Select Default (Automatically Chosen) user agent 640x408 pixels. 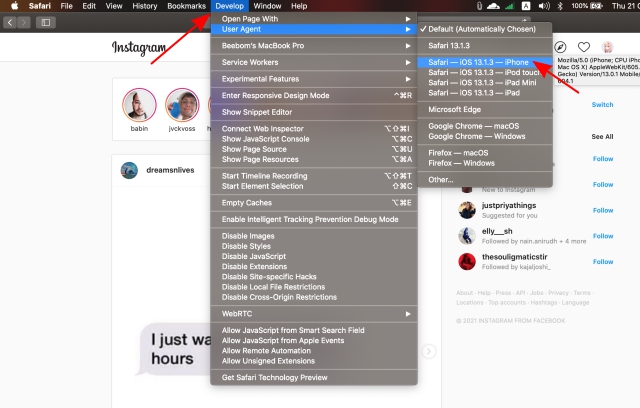coord(485,29)
